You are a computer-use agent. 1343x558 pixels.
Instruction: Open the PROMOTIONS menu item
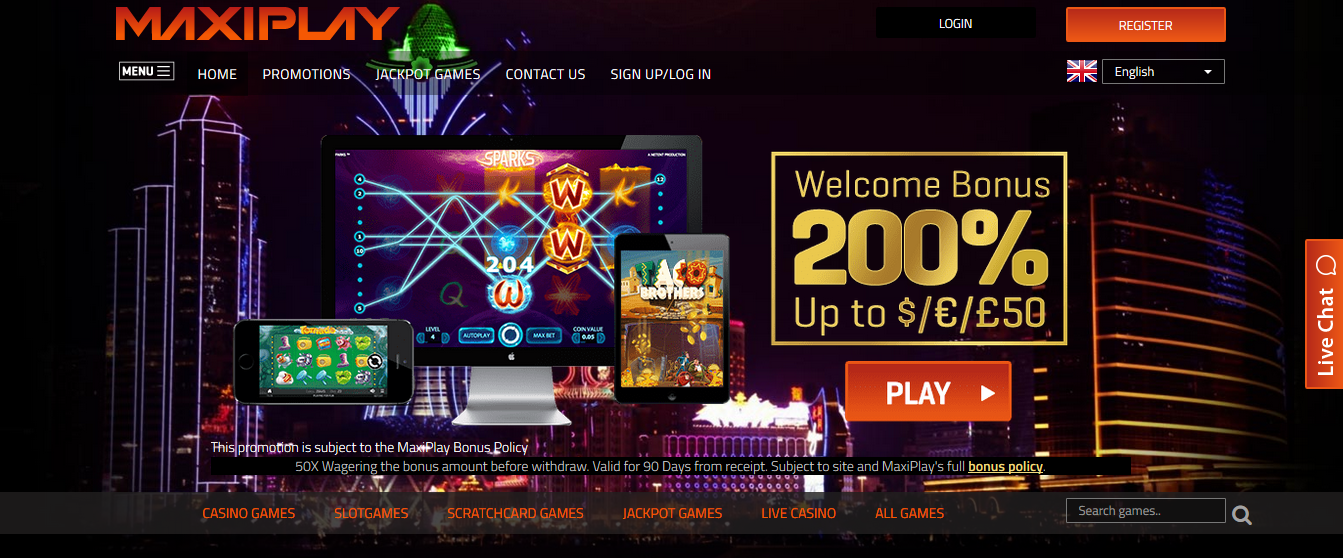[x=306, y=74]
